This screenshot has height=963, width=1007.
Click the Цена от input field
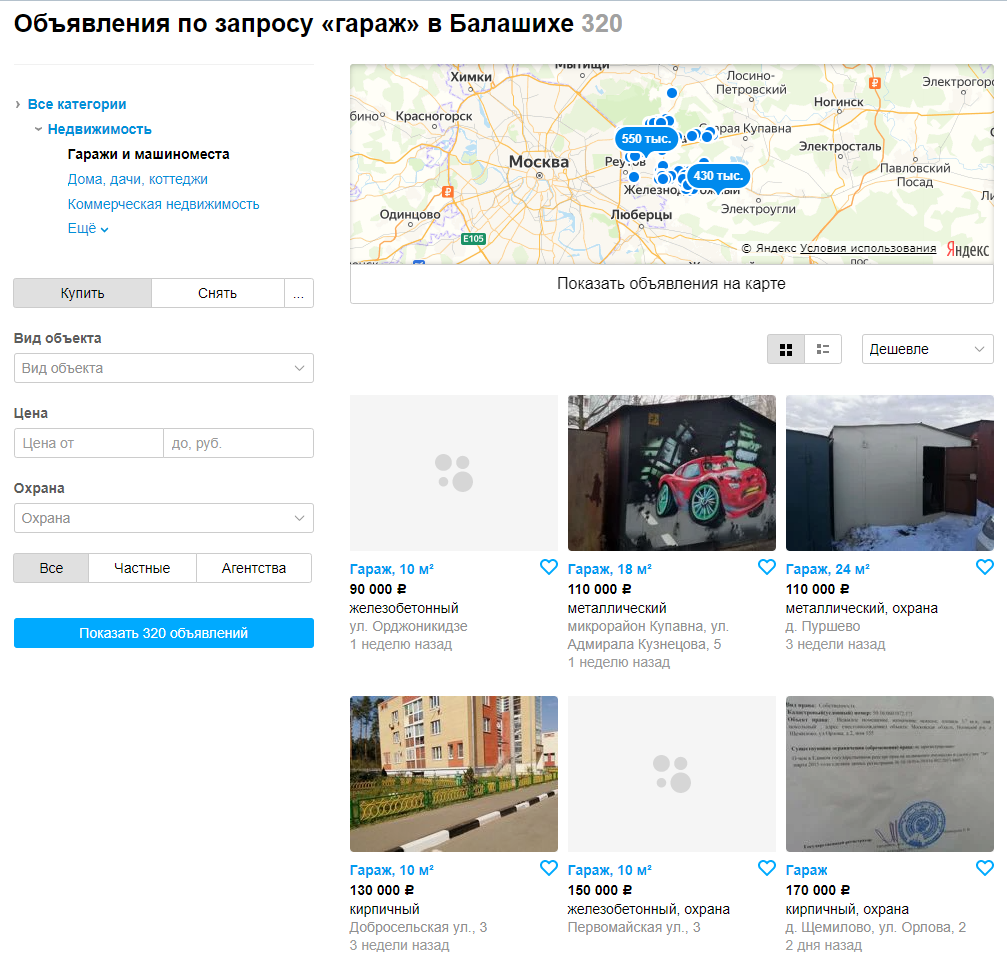click(x=89, y=443)
